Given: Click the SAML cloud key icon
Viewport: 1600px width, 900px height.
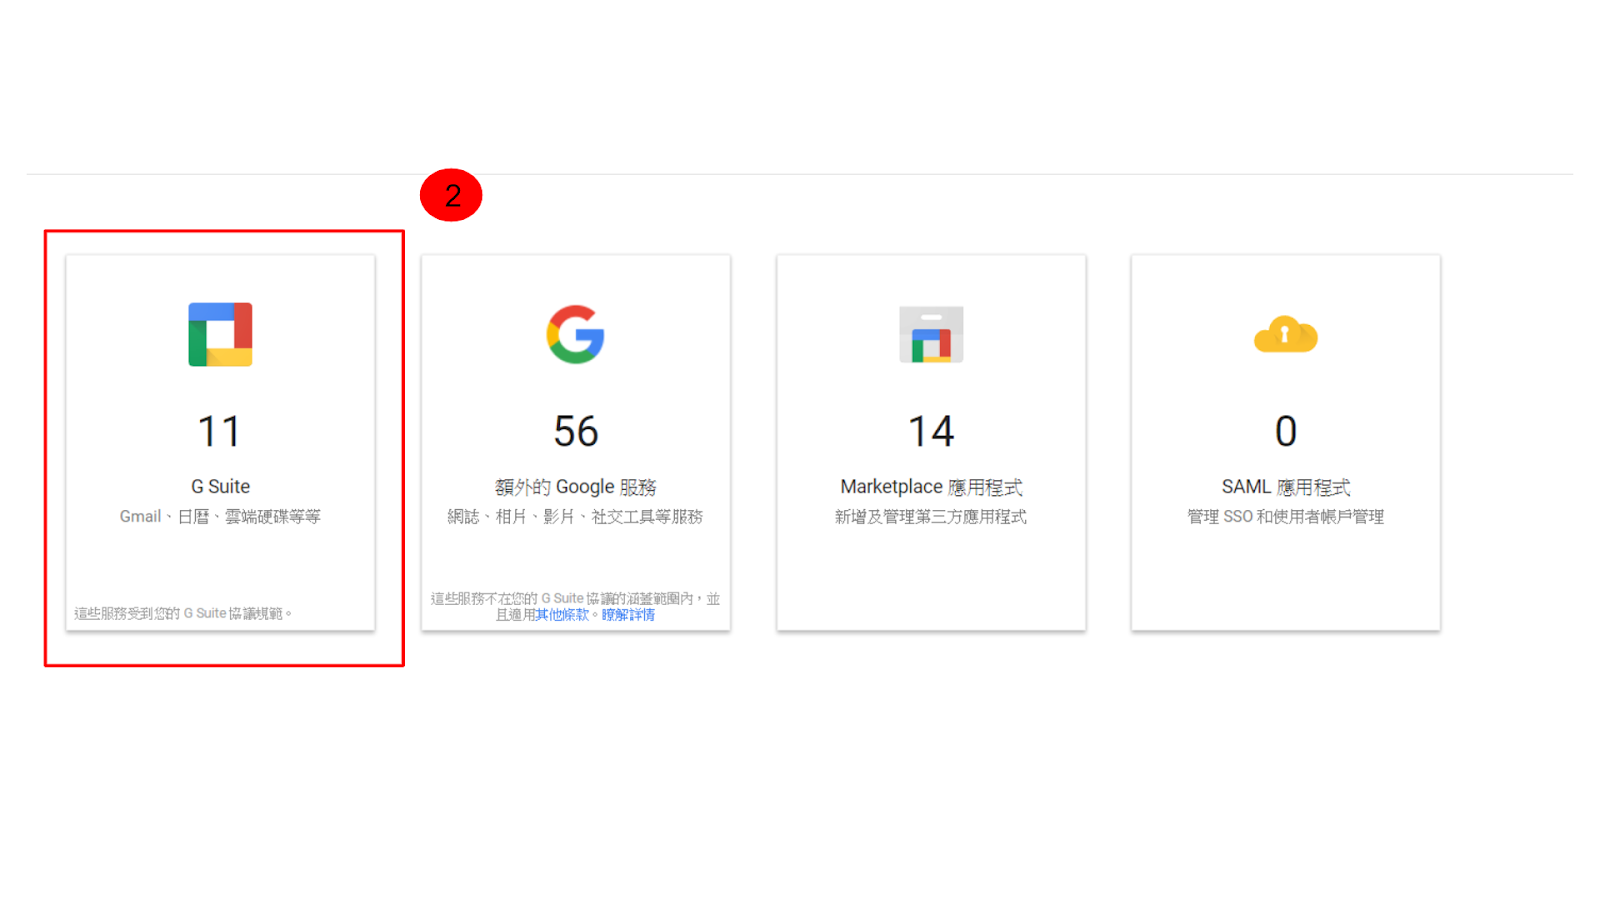Looking at the screenshot, I should pyautogui.click(x=1286, y=335).
